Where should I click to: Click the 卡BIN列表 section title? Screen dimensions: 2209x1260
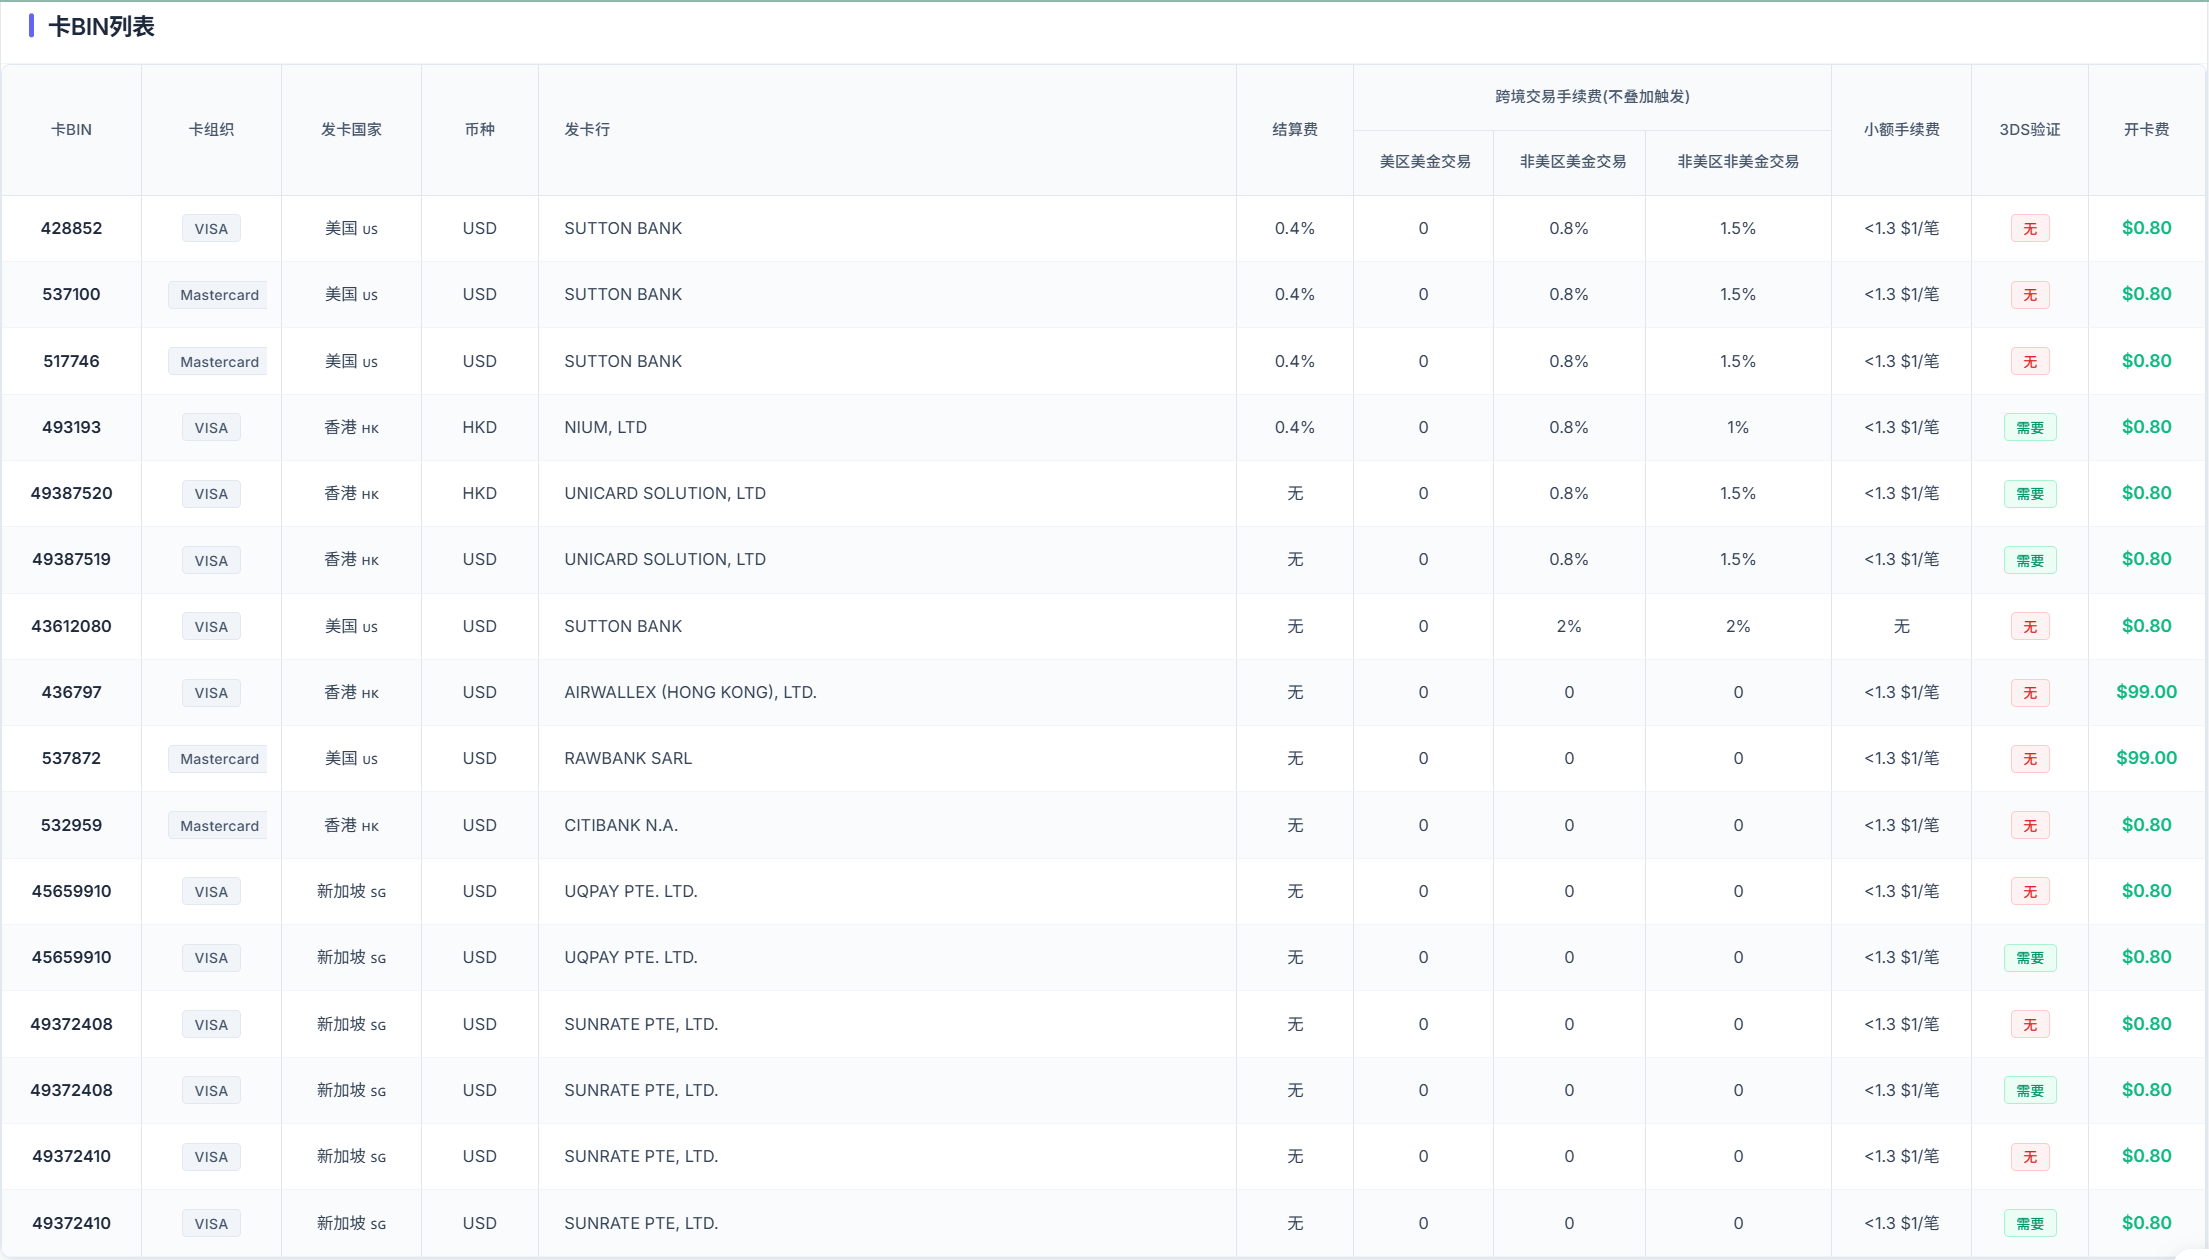[101, 27]
